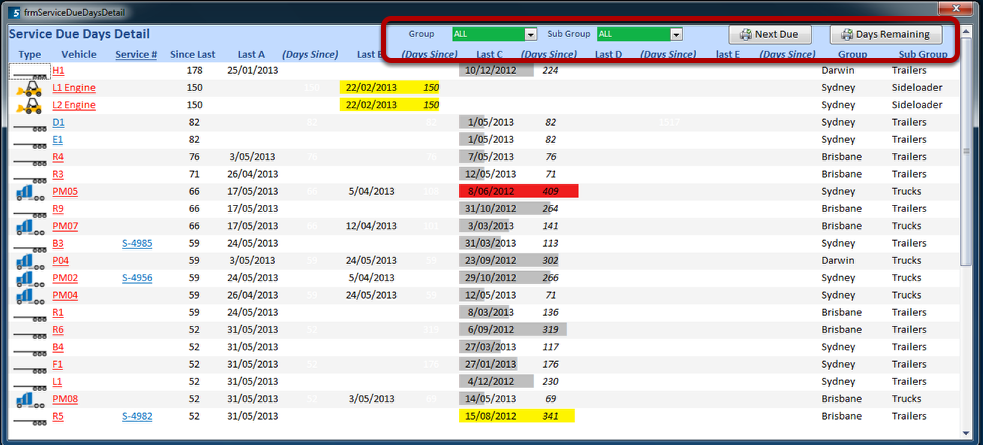Click the truck icon for PM02
This screenshot has width=983, height=445.
click(29, 279)
